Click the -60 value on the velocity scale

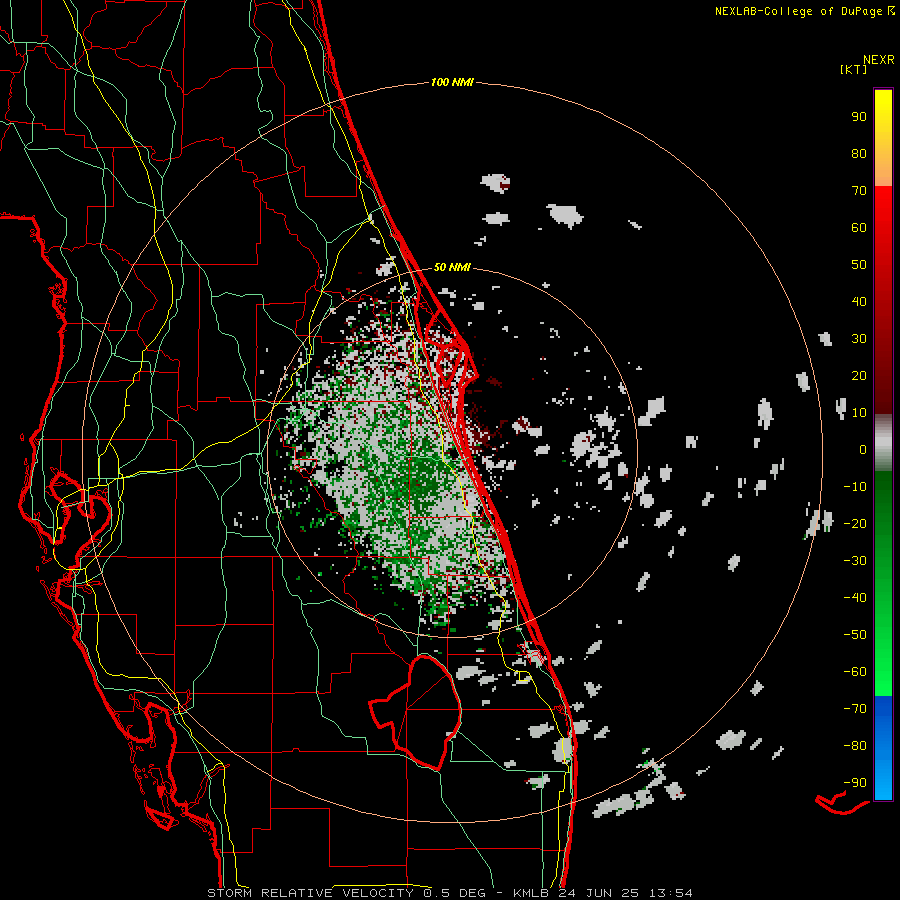tap(855, 672)
